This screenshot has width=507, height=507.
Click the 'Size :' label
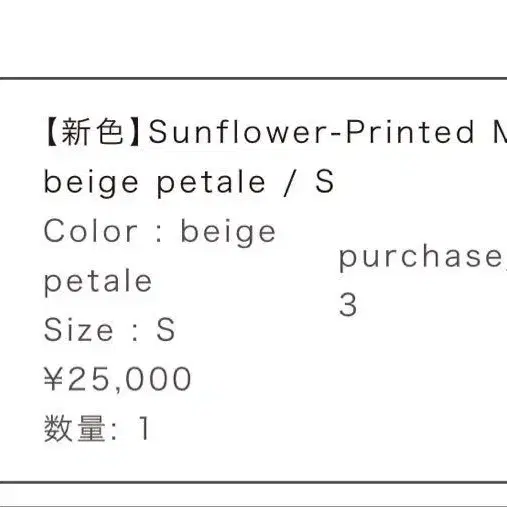91,330
